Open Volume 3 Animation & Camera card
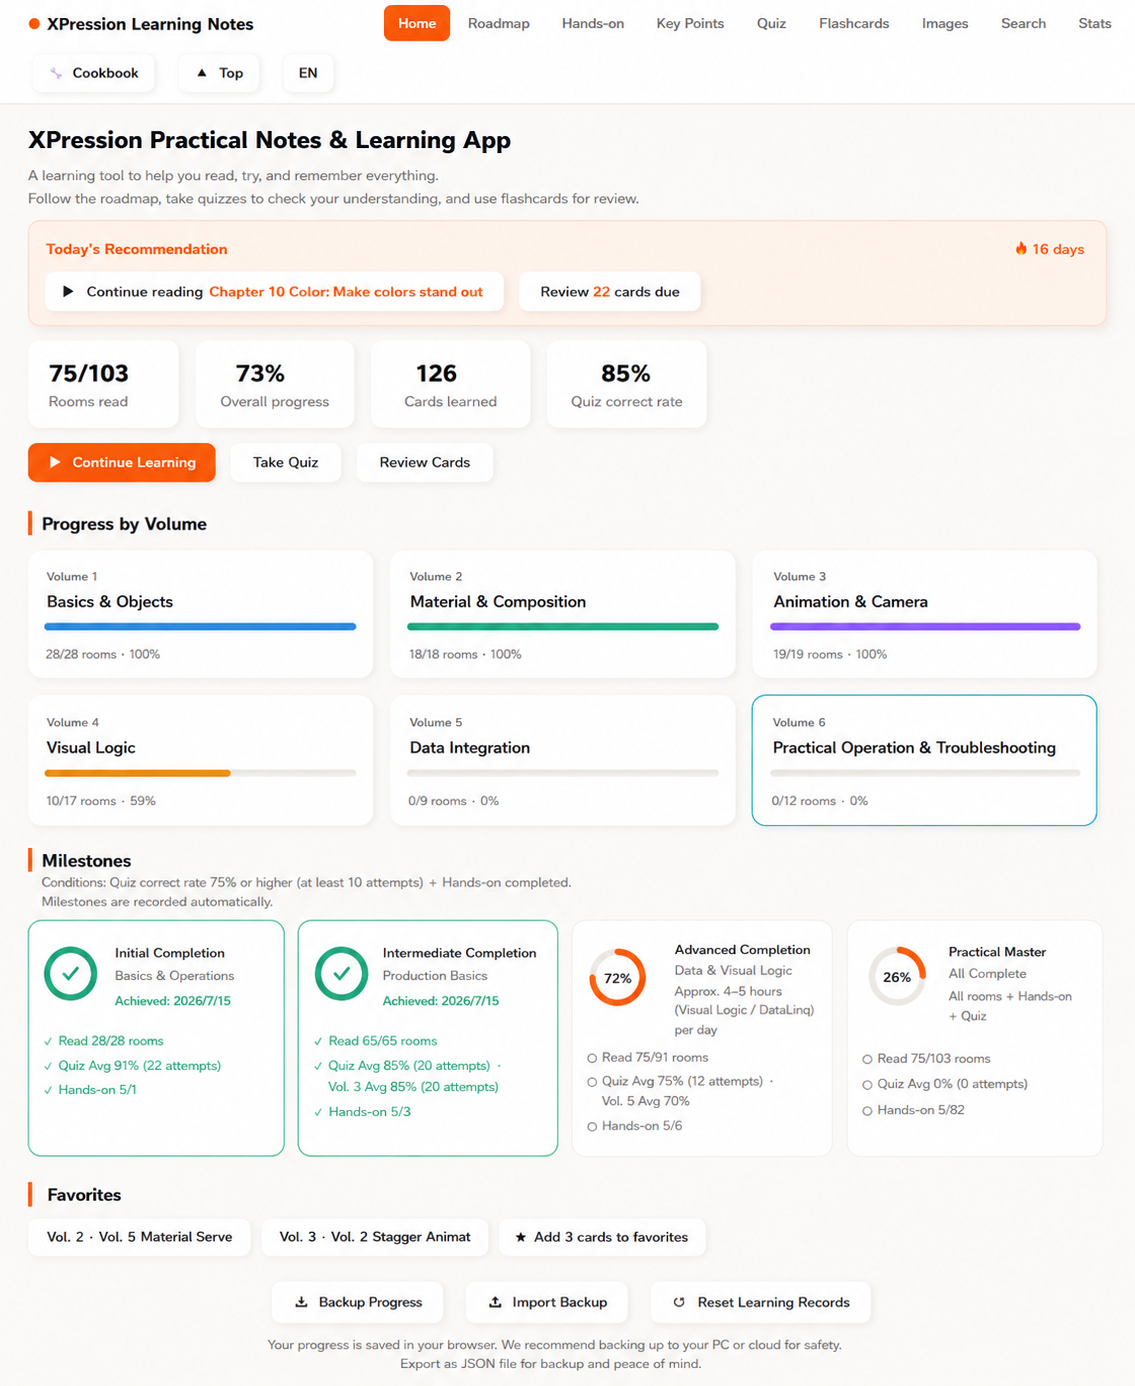This screenshot has height=1386, width=1135. click(925, 614)
